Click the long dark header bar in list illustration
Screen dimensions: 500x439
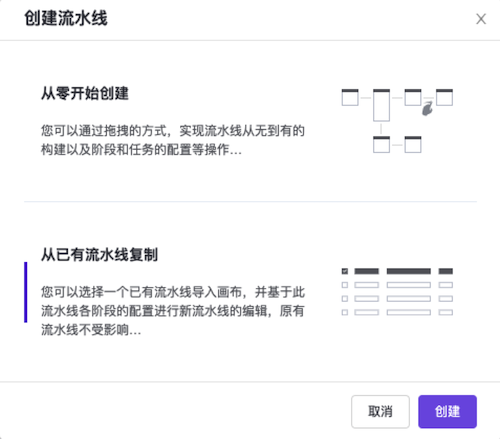[x=409, y=271]
